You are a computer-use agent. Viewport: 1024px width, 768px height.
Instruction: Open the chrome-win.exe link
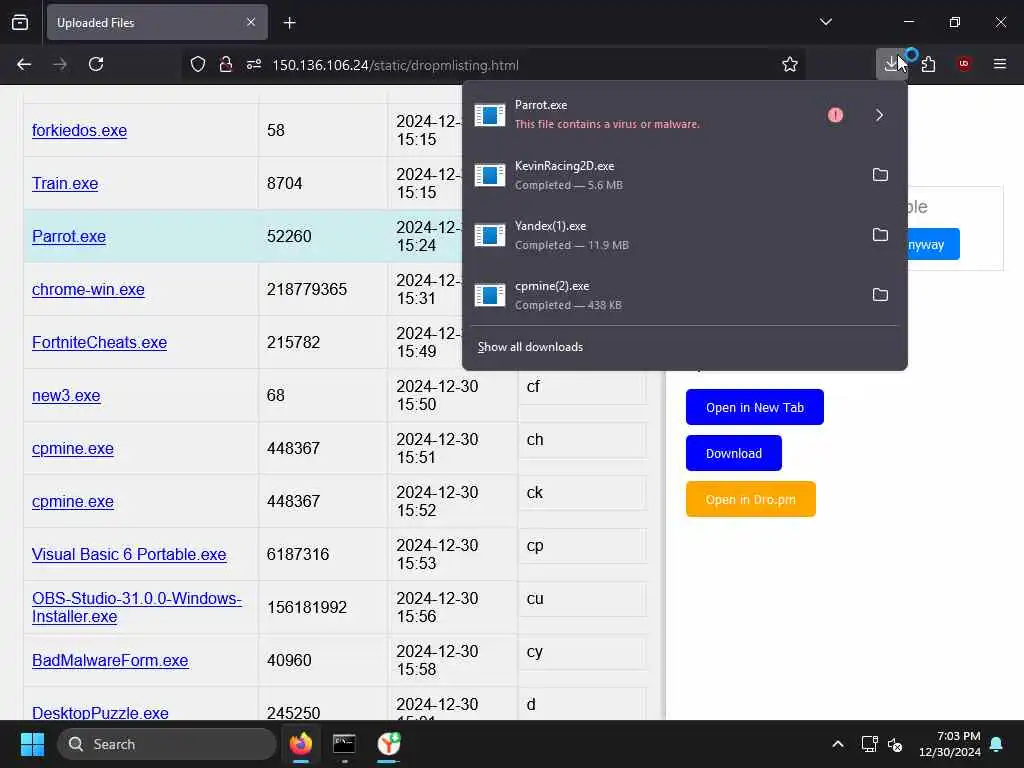(88, 289)
